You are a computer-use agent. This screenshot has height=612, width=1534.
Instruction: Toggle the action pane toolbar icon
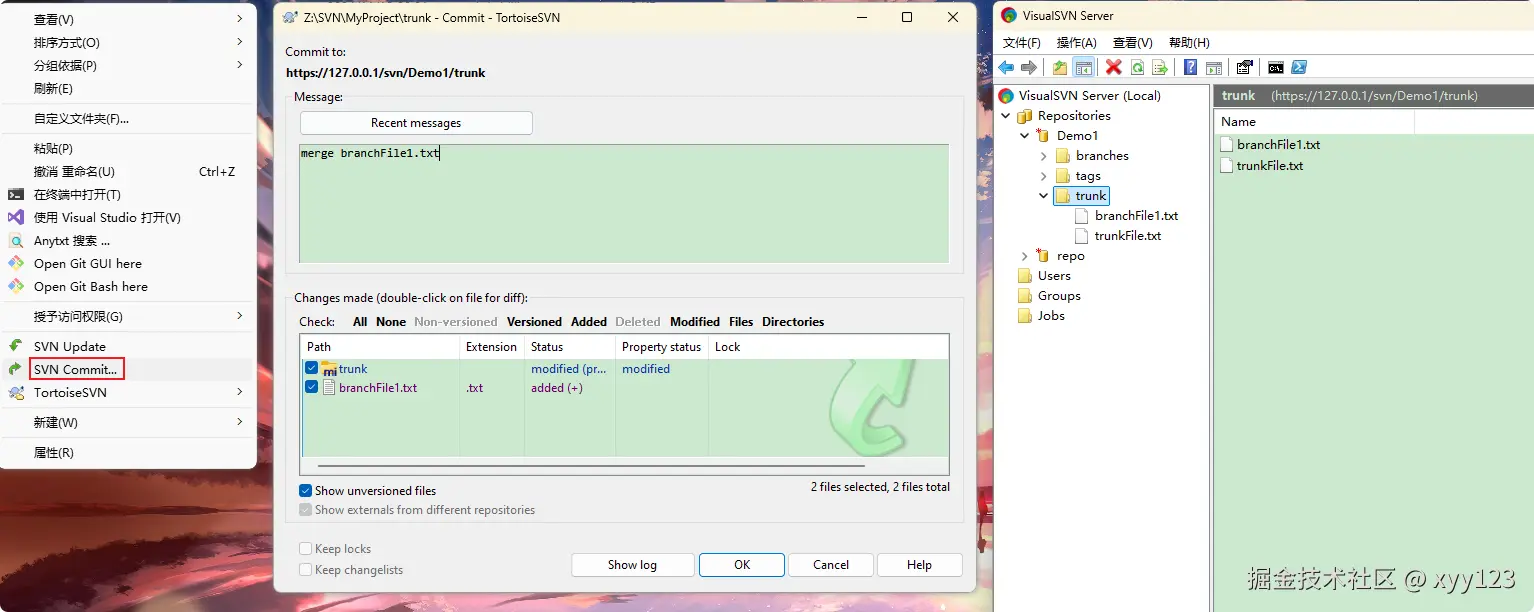1214,68
